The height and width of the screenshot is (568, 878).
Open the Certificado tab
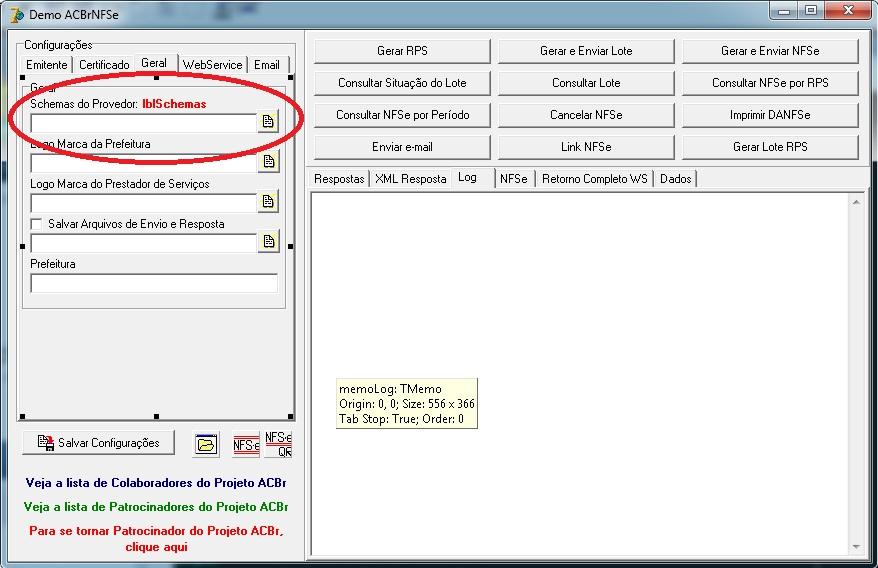point(104,65)
